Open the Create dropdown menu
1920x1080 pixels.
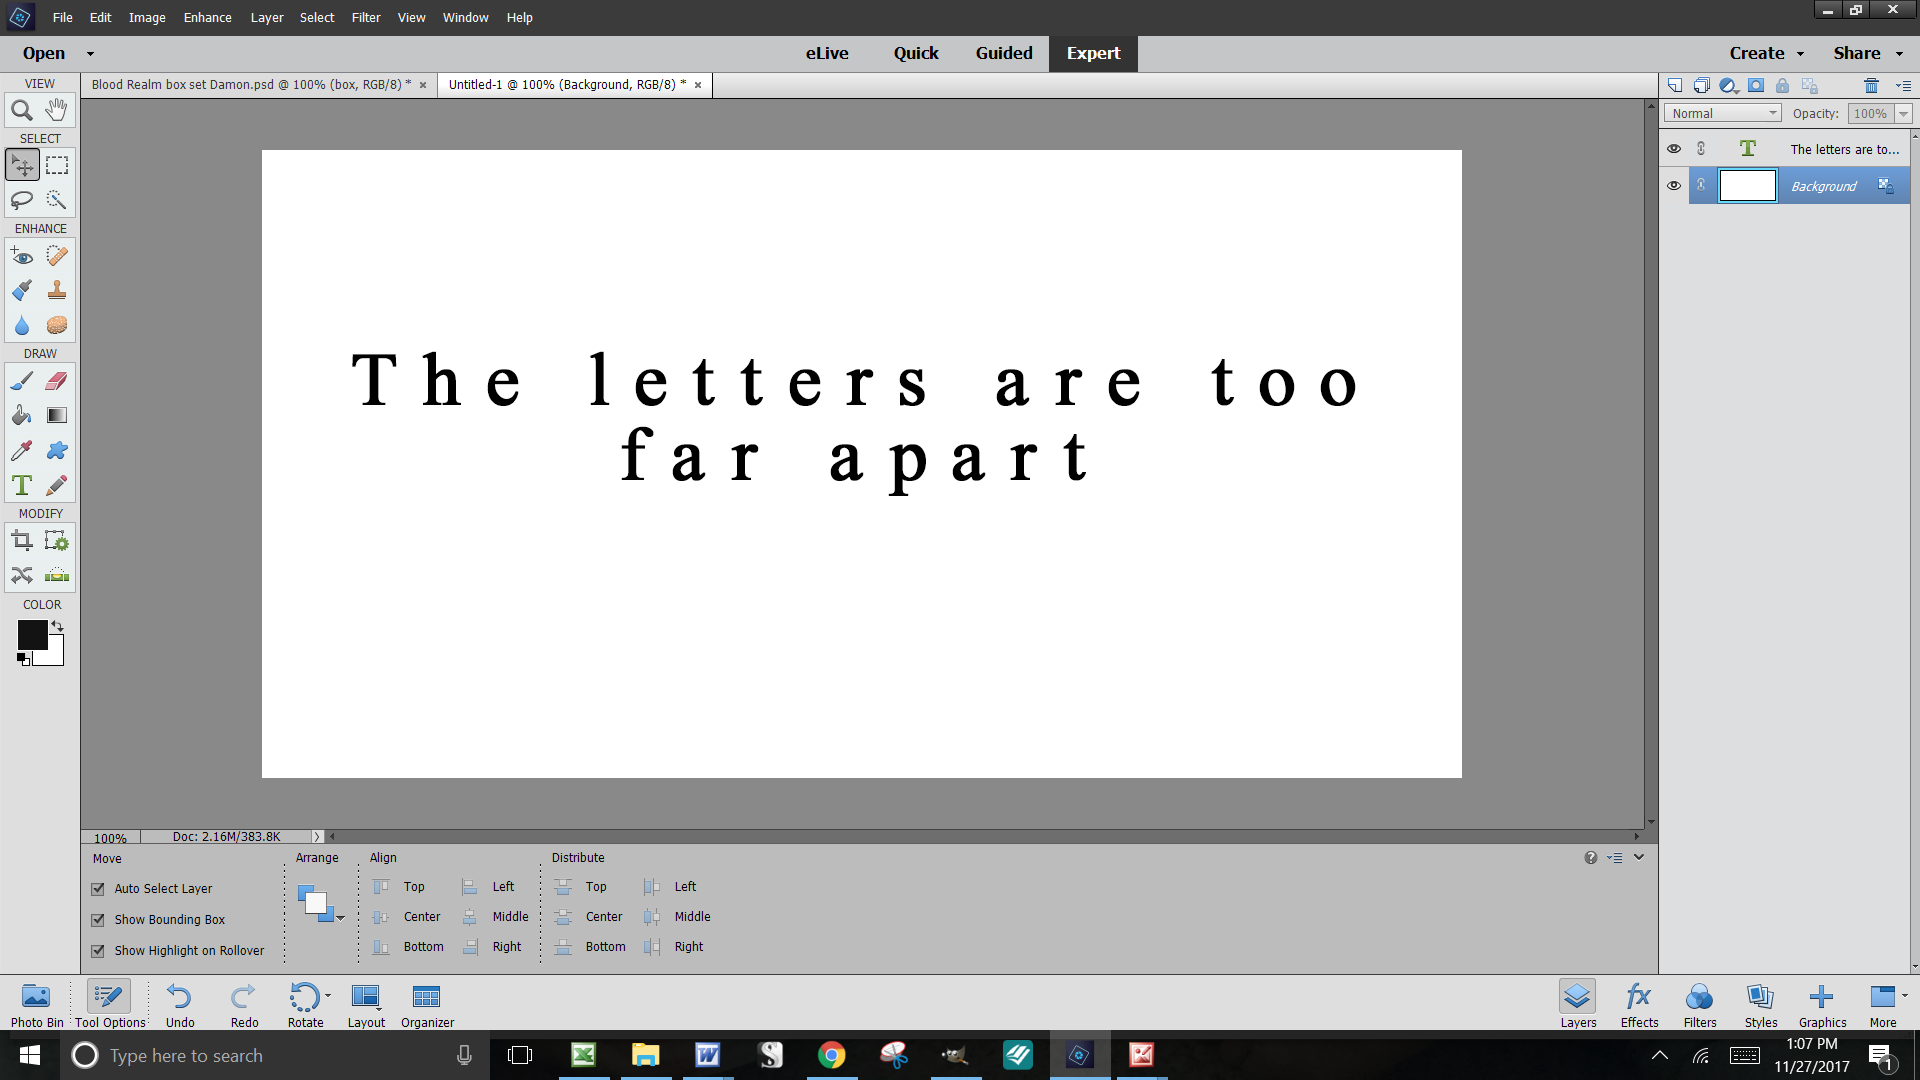[1766, 54]
